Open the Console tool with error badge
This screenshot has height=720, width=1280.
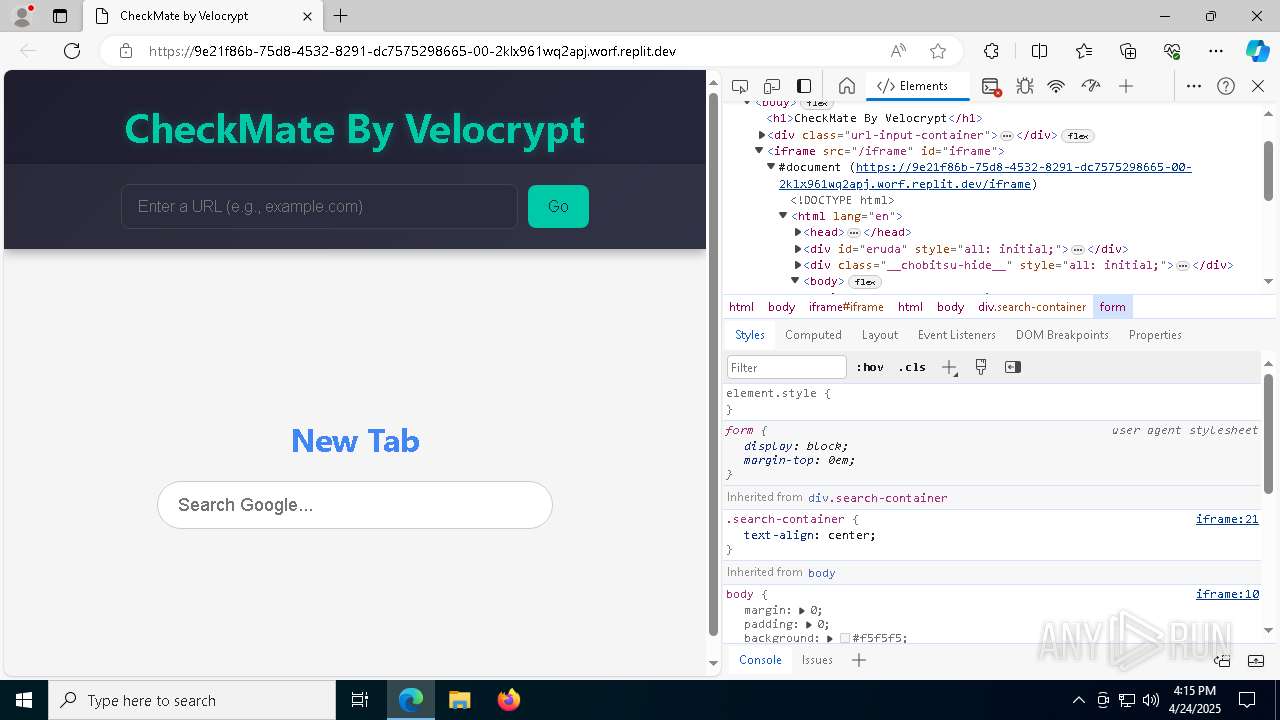point(991,86)
